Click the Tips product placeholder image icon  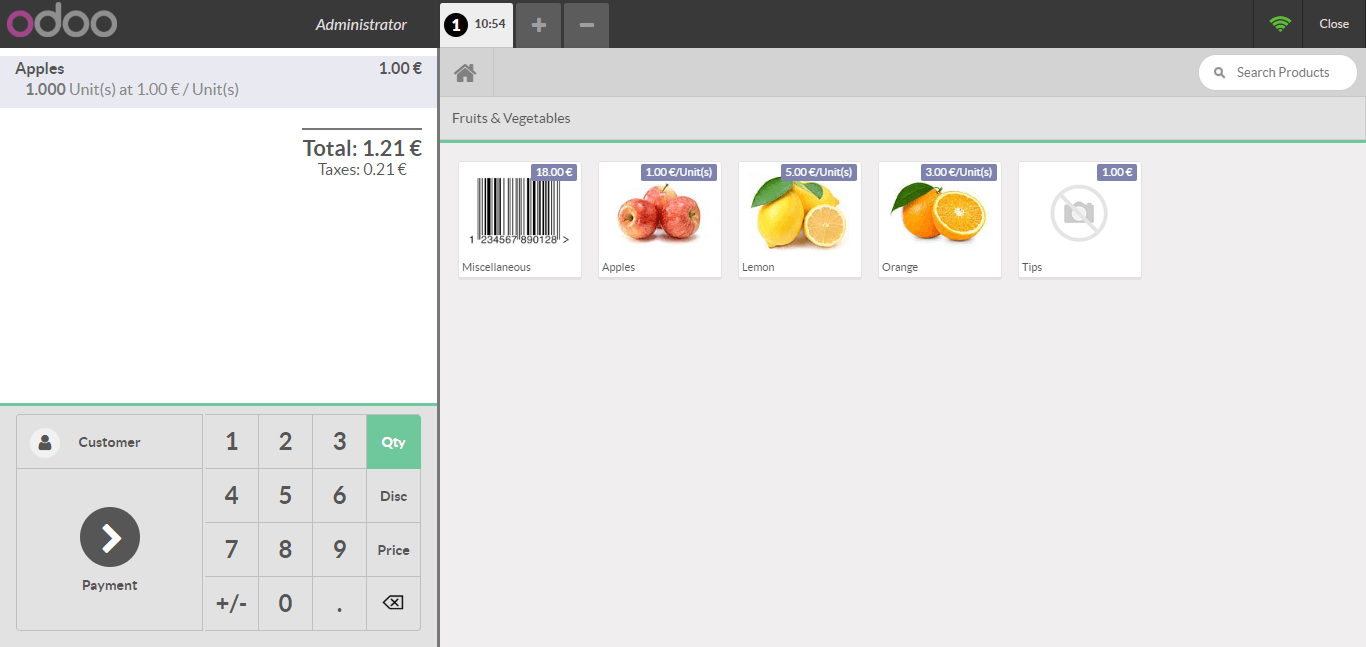pyautogui.click(x=1079, y=212)
